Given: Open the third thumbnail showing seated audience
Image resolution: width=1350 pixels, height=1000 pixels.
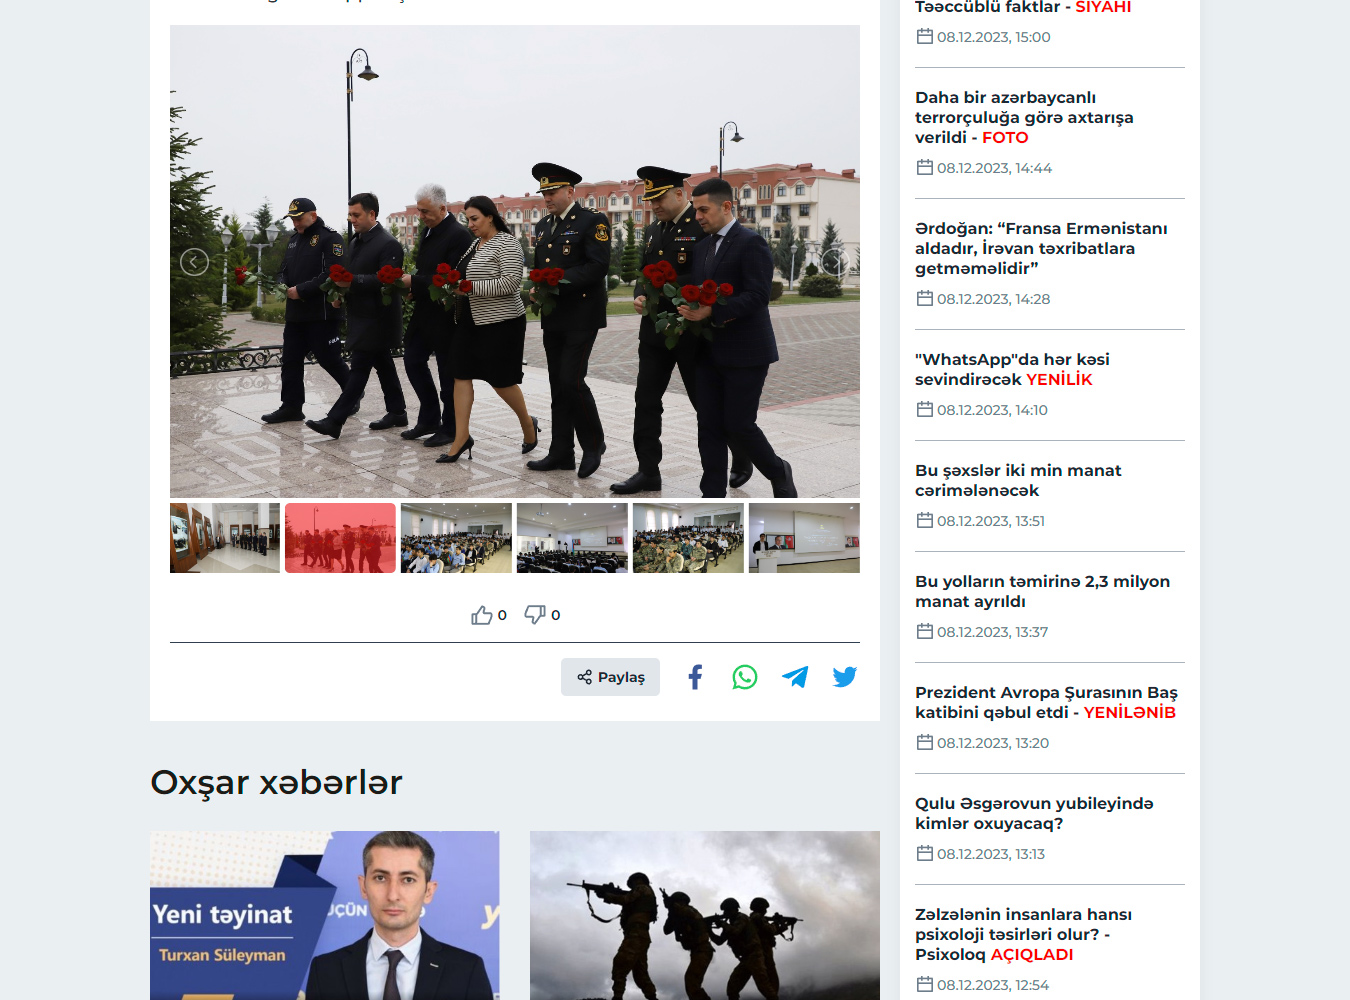Looking at the screenshot, I should (x=456, y=538).
